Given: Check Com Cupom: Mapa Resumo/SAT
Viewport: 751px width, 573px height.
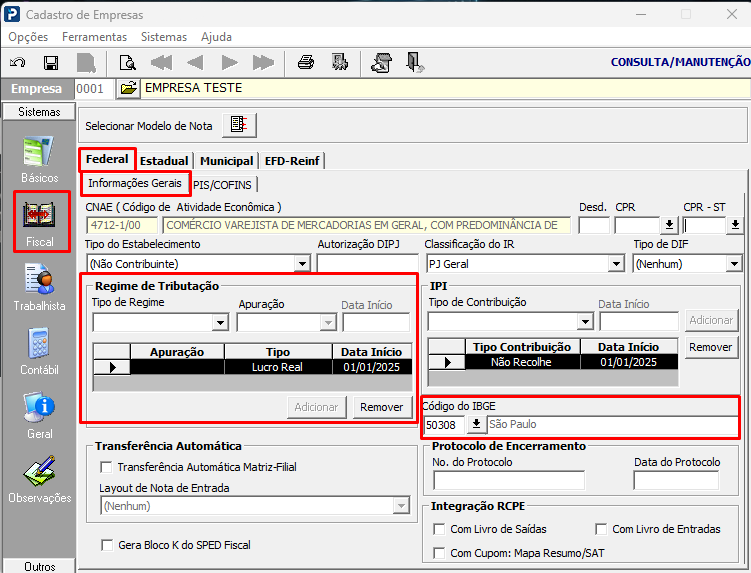Looking at the screenshot, I should coord(439,553).
